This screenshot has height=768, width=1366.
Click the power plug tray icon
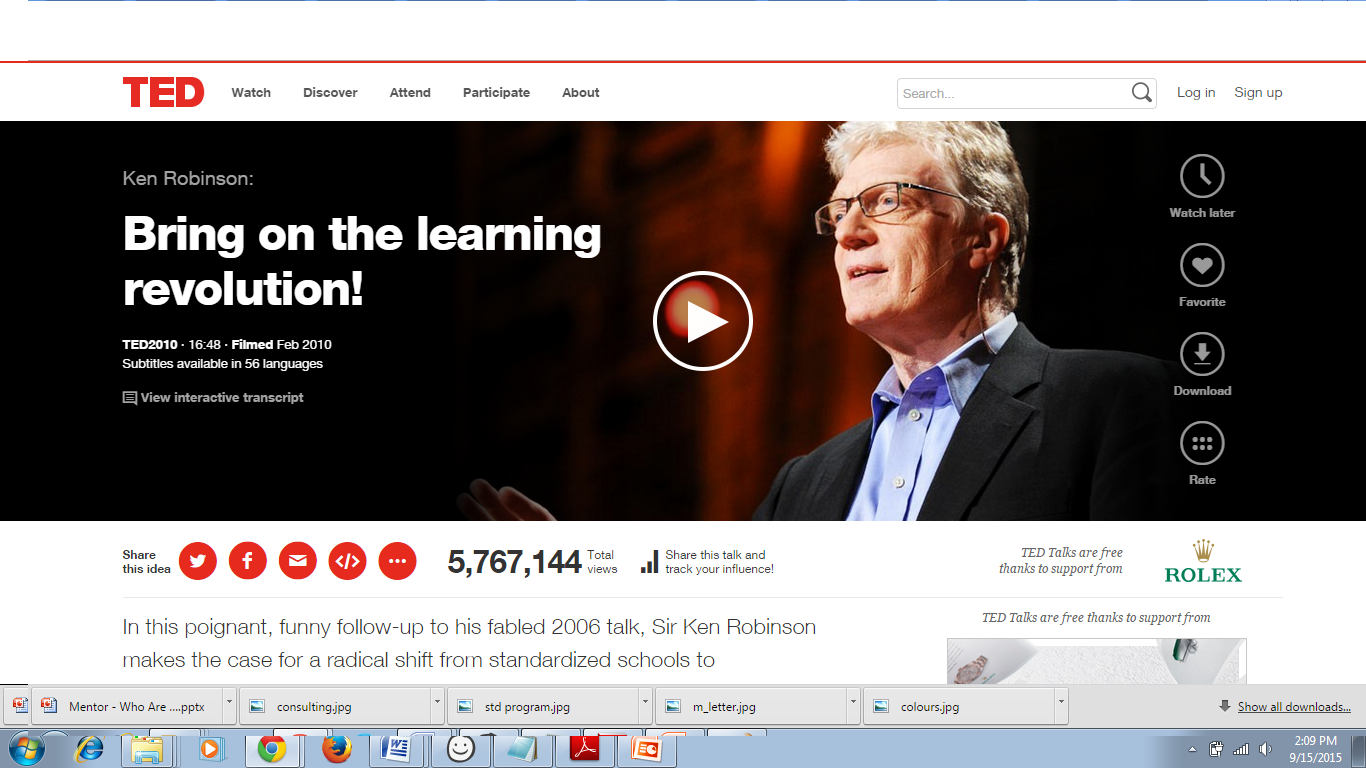pos(1217,749)
